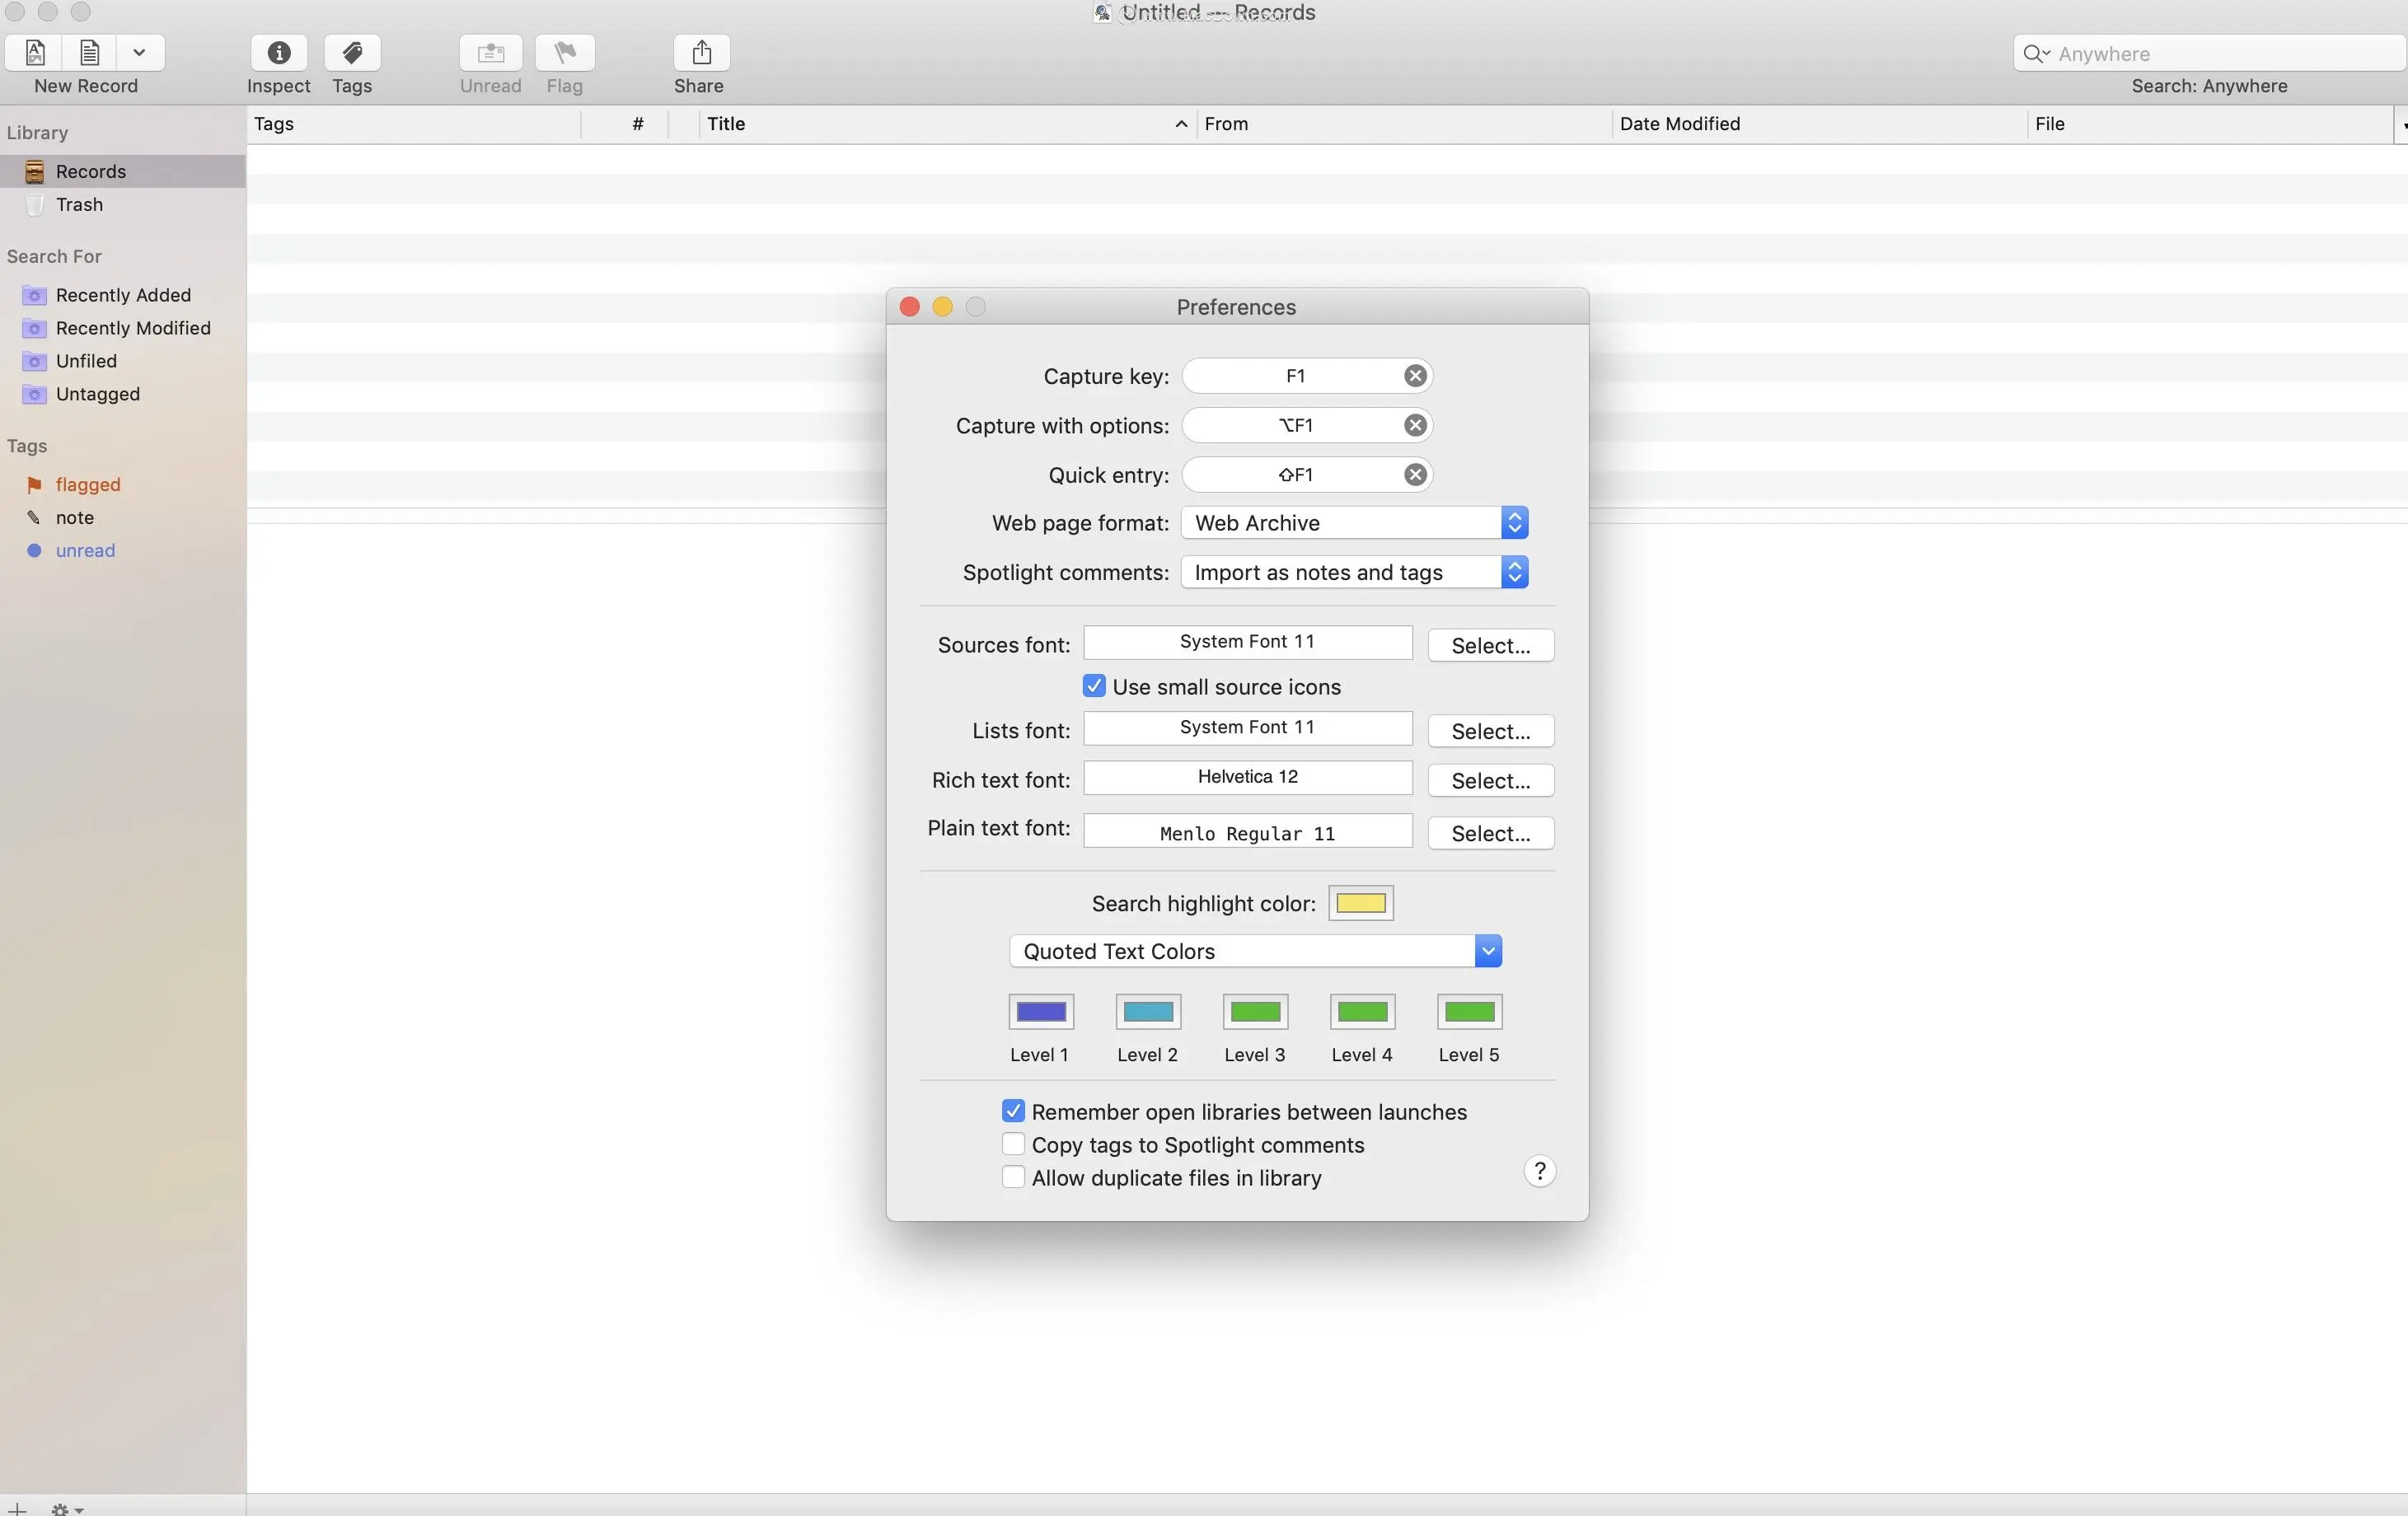
Task: Open the Tags toolbar icon
Action: coord(352,53)
